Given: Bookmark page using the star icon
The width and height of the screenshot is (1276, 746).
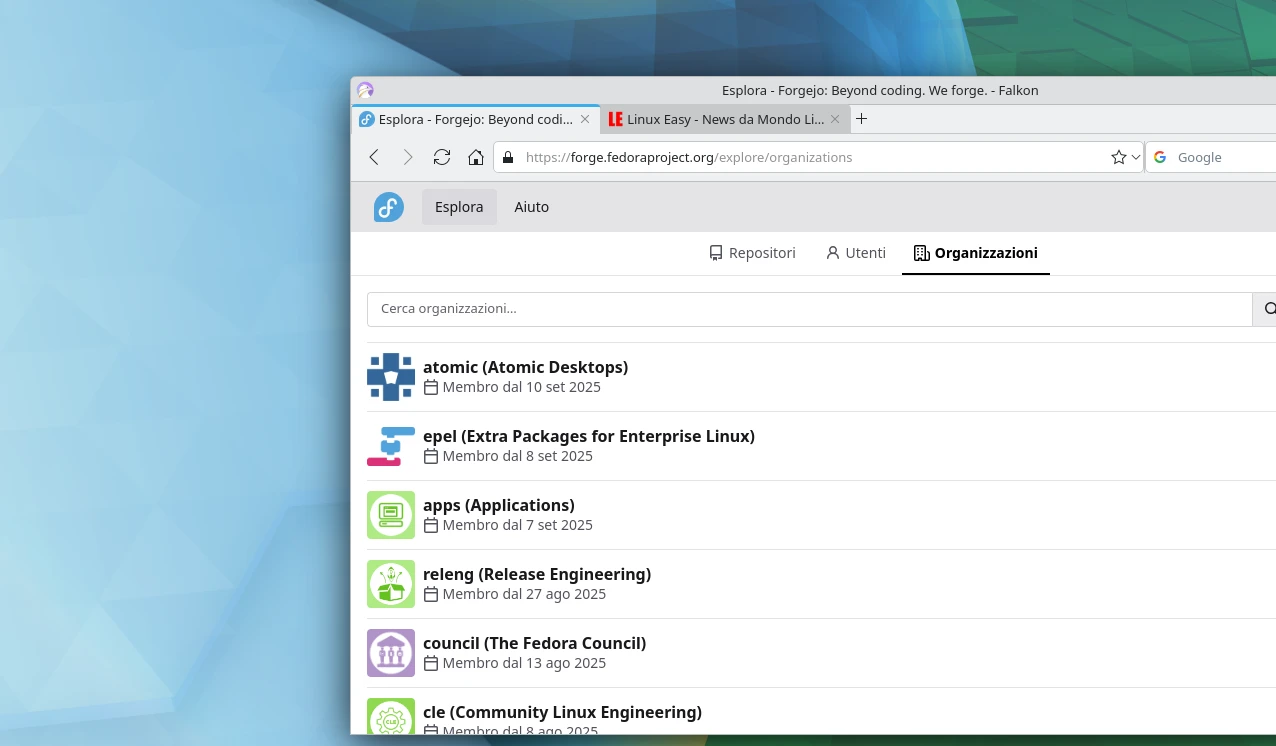Looking at the screenshot, I should tap(1118, 157).
